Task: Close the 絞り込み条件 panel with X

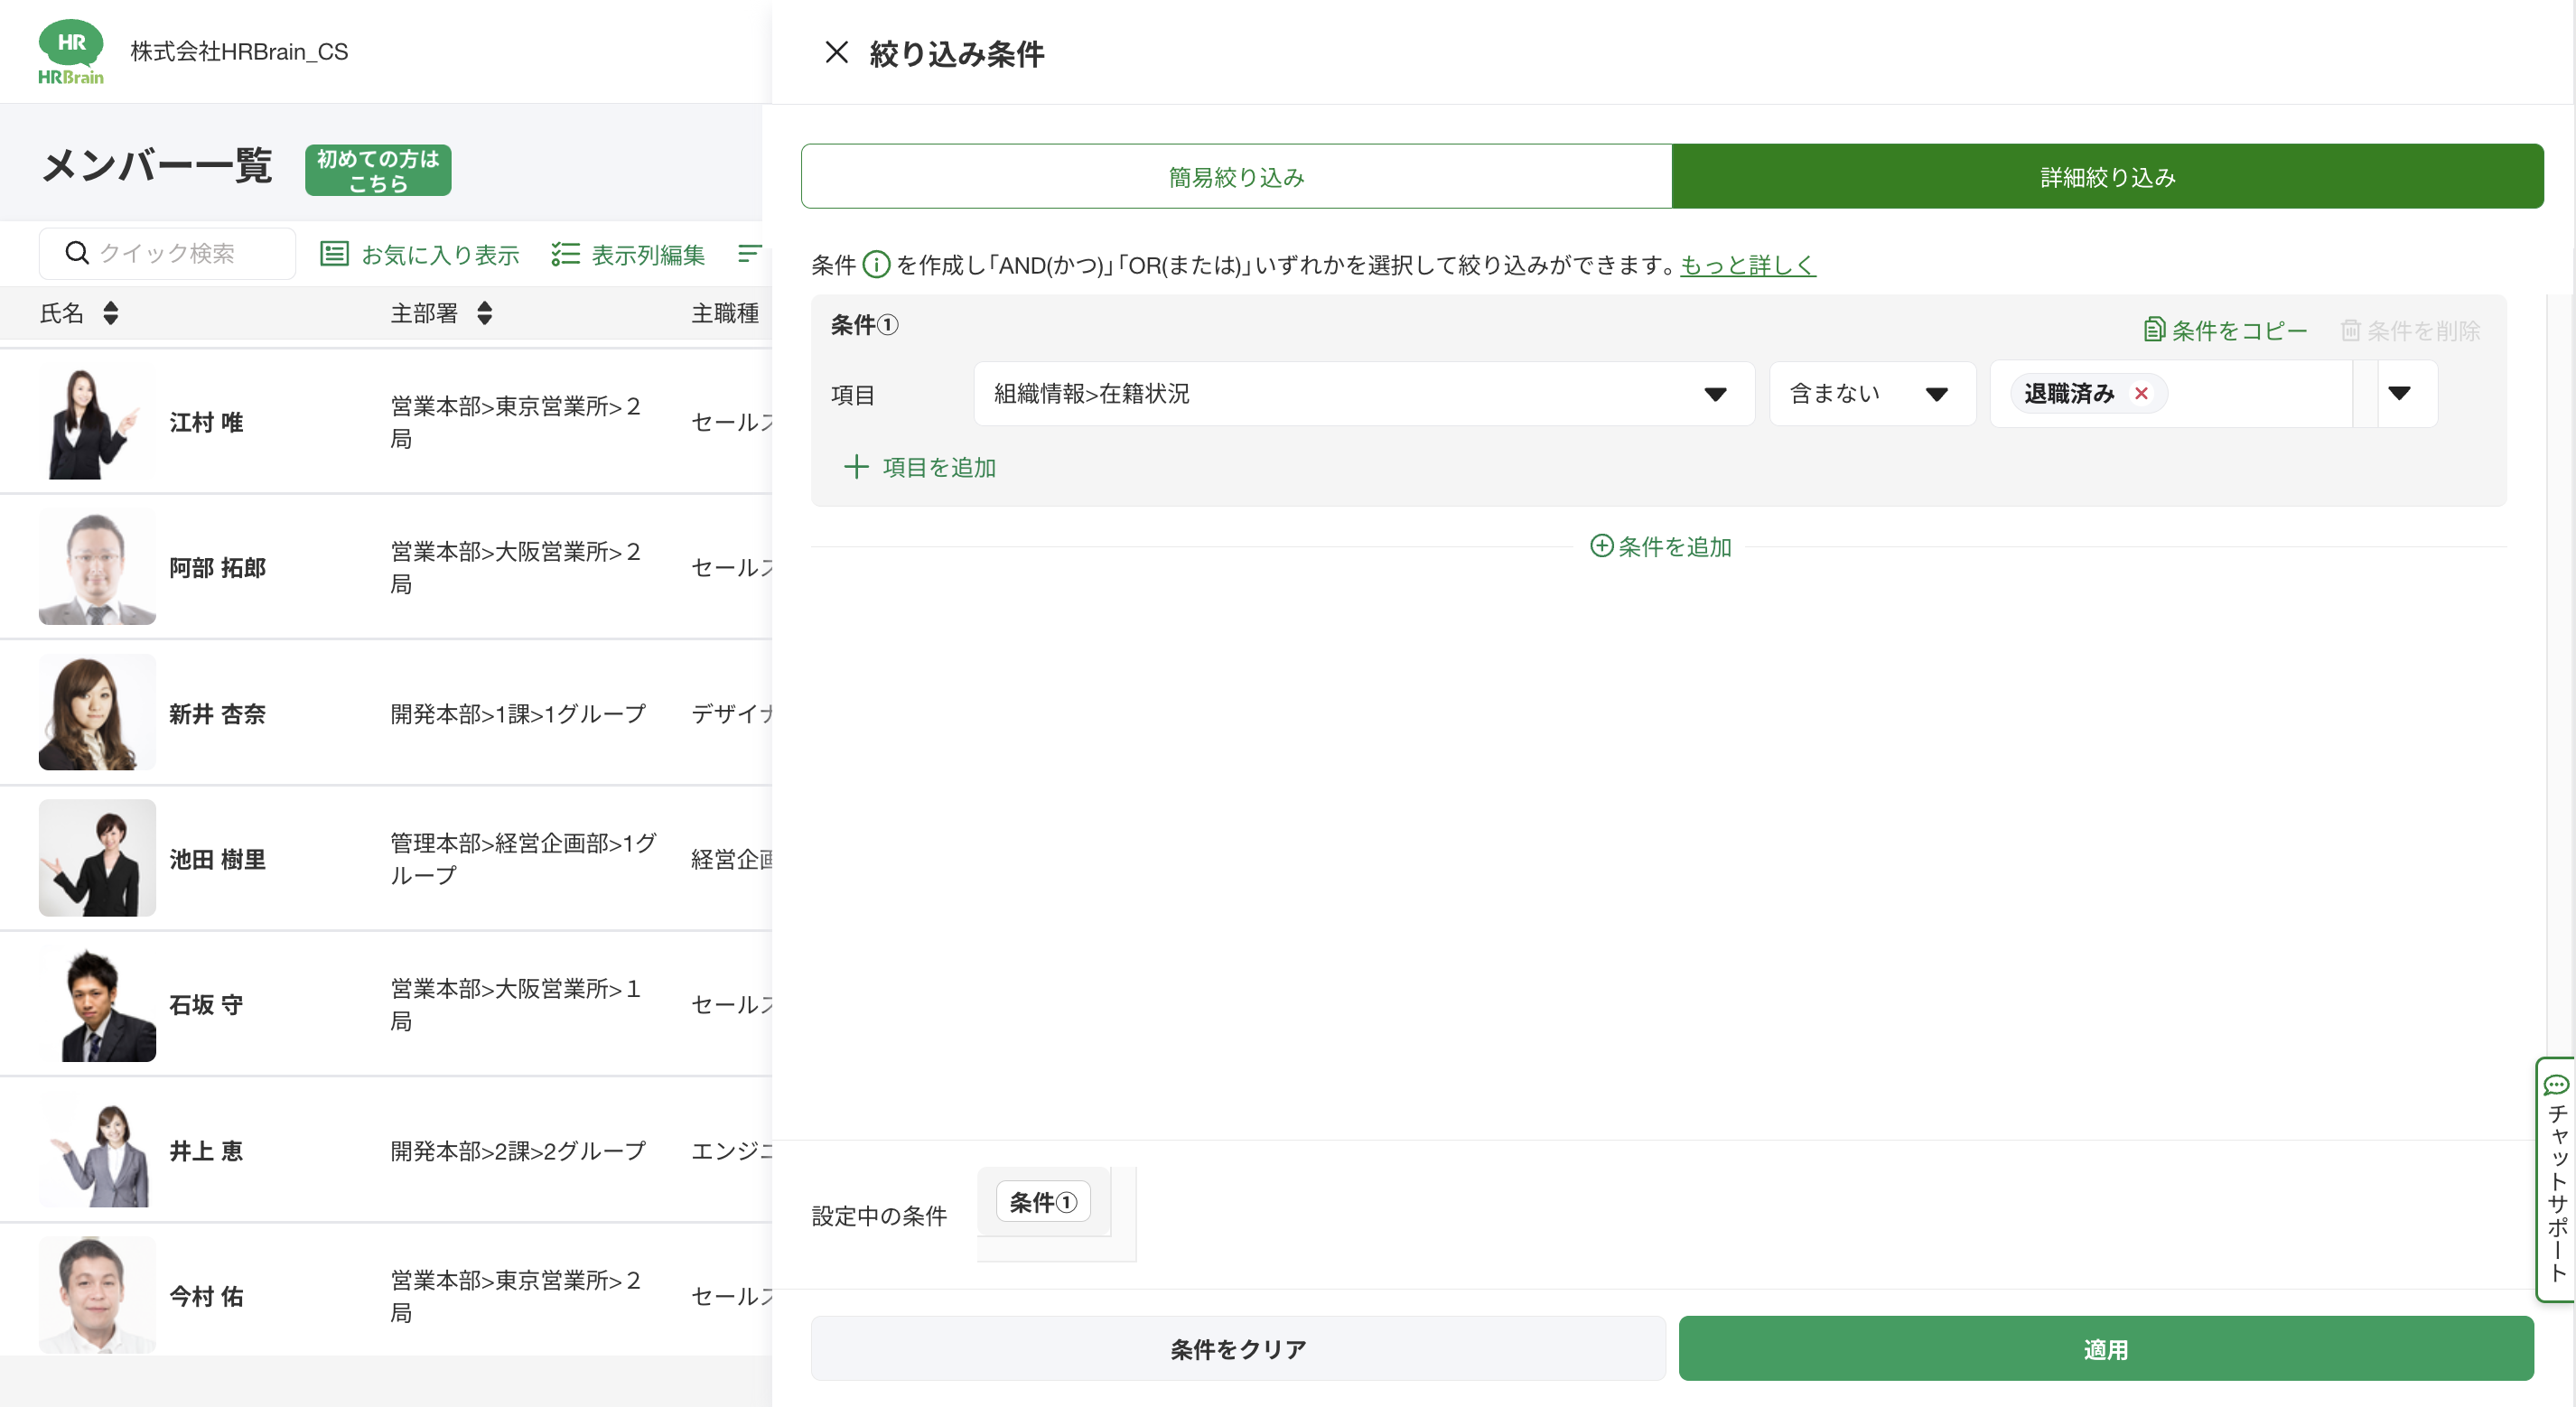Action: [x=836, y=52]
